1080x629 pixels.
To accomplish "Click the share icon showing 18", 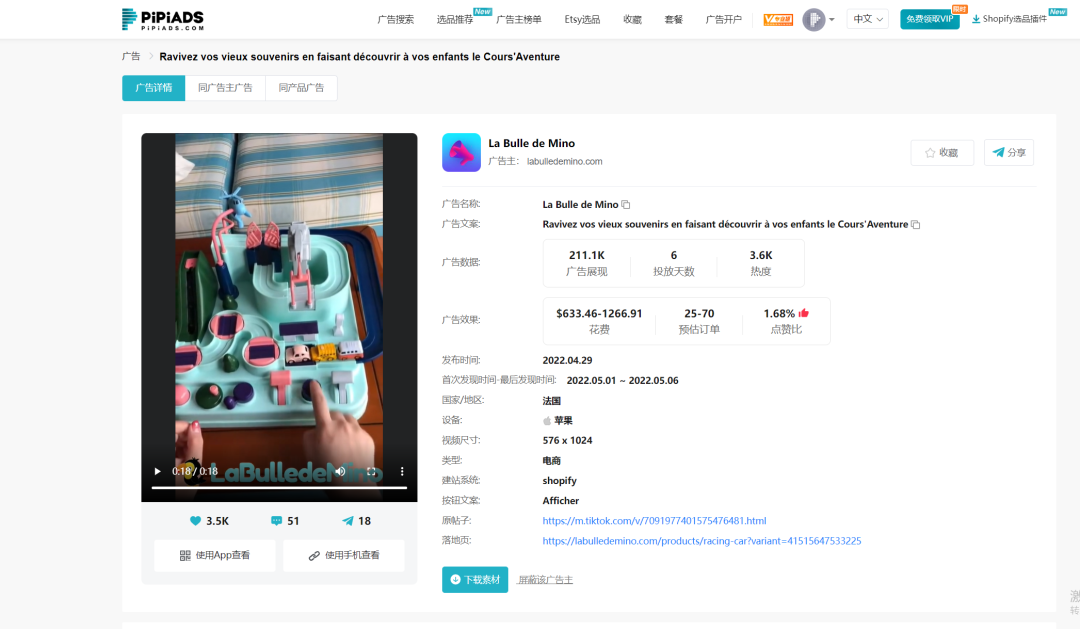I will tap(348, 521).
